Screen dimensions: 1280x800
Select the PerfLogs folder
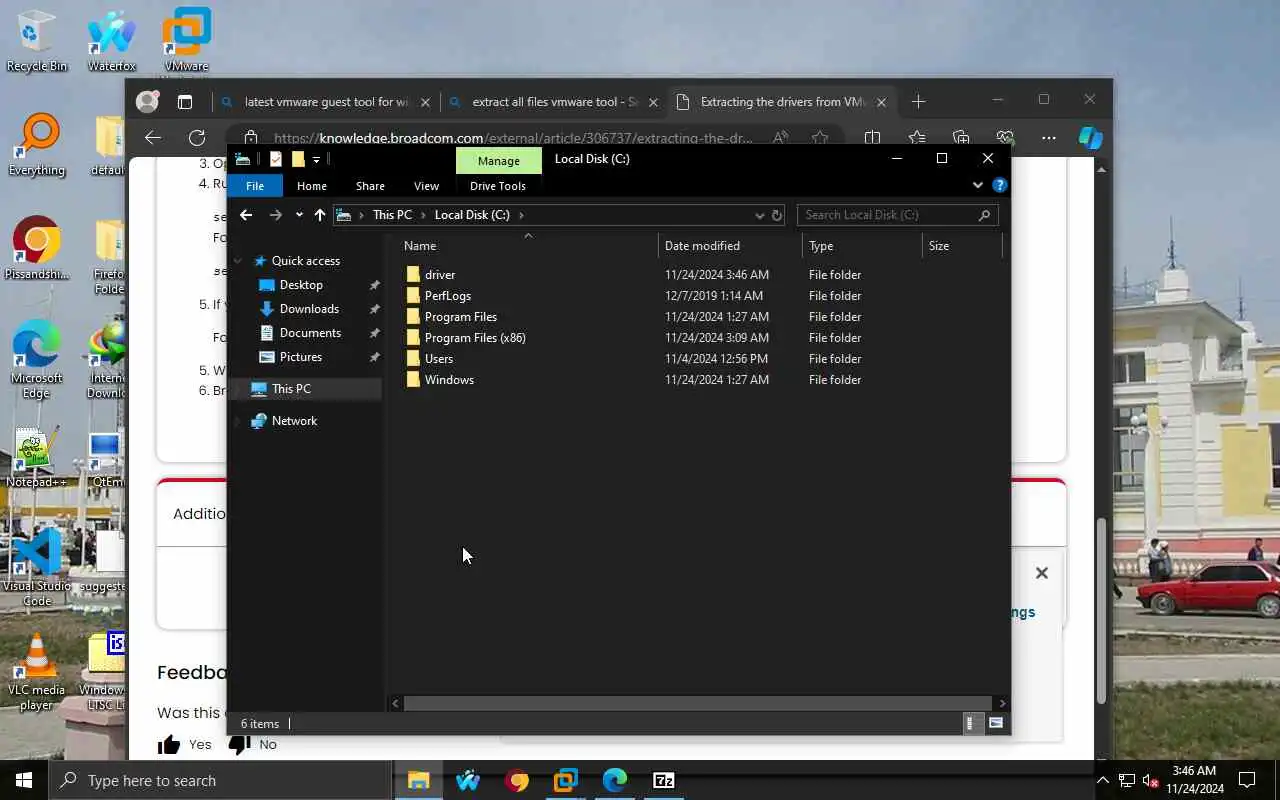(447, 296)
